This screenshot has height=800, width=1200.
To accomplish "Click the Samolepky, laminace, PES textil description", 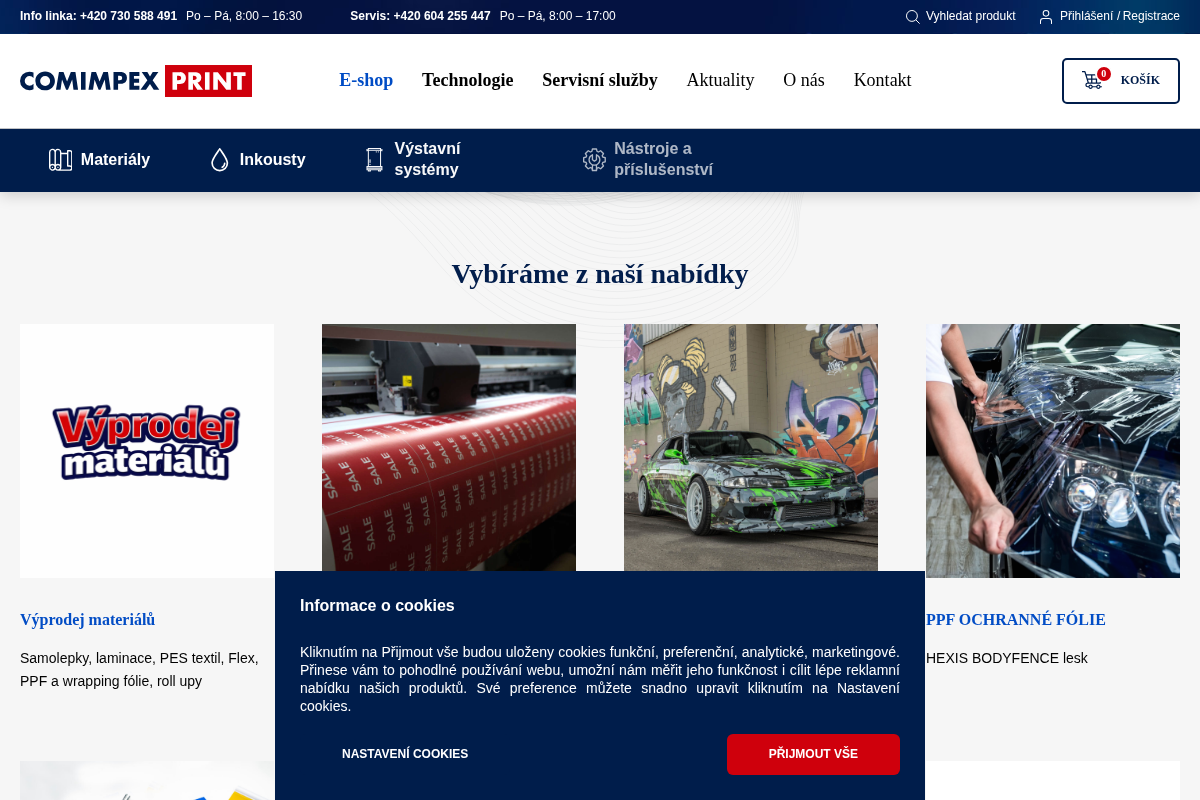I will 139,670.
